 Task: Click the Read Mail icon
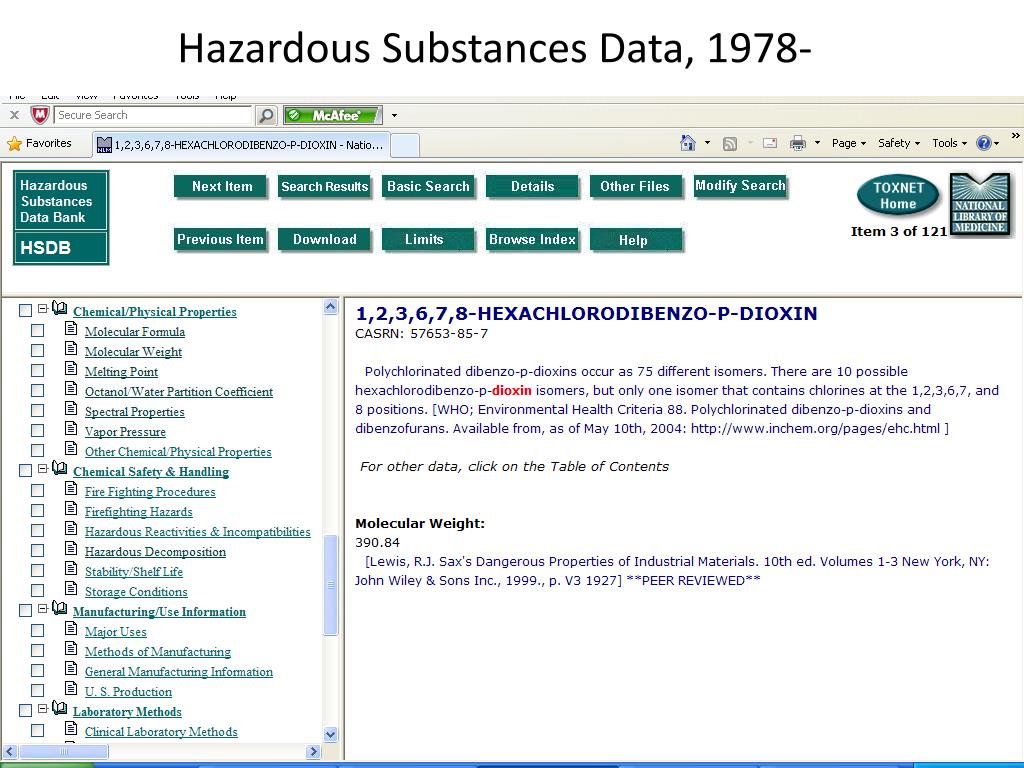click(768, 143)
